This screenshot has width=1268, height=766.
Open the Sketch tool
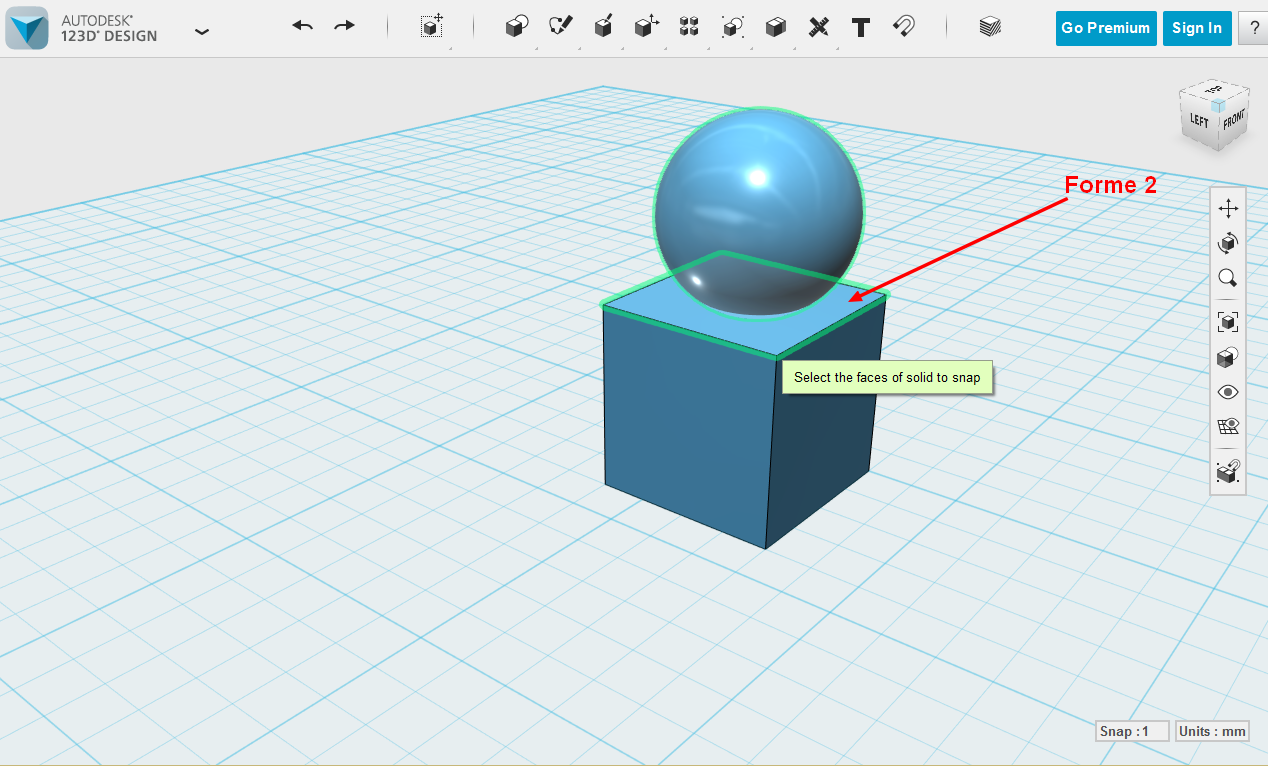coord(560,27)
